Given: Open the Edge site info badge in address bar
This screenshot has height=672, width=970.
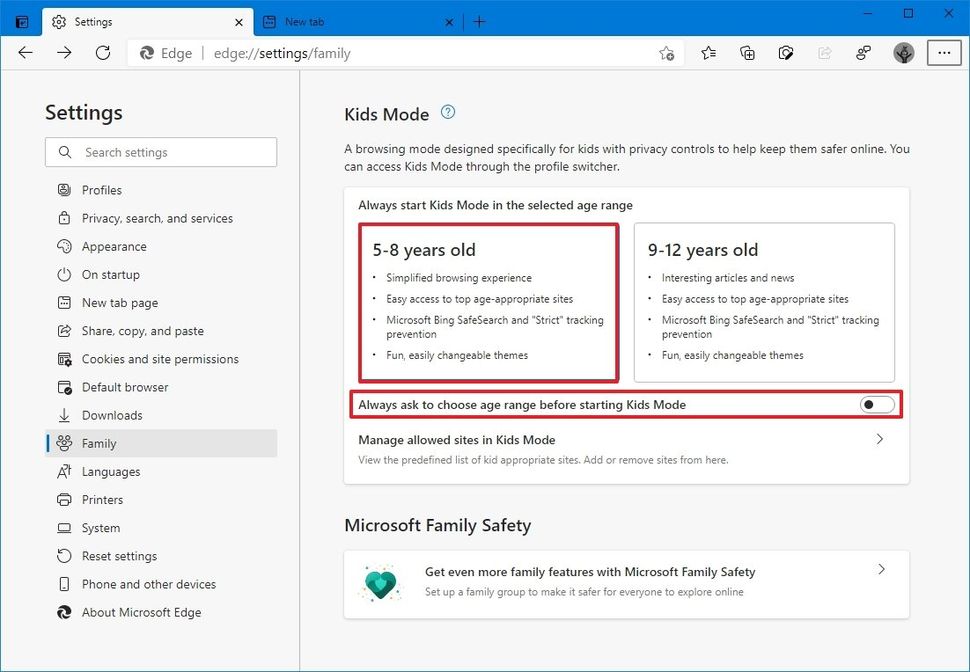Looking at the screenshot, I should [165, 53].
